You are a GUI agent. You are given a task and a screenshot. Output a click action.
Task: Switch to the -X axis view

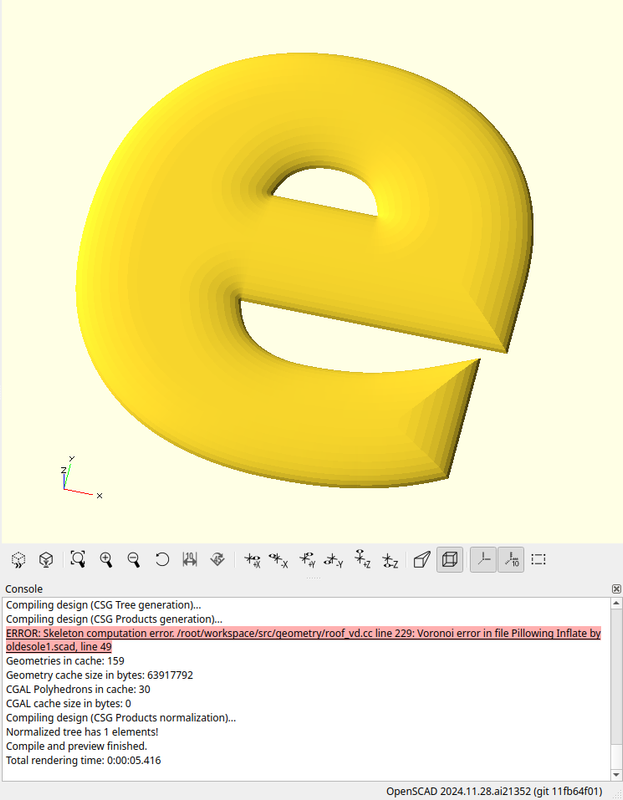tap(279, 560)
